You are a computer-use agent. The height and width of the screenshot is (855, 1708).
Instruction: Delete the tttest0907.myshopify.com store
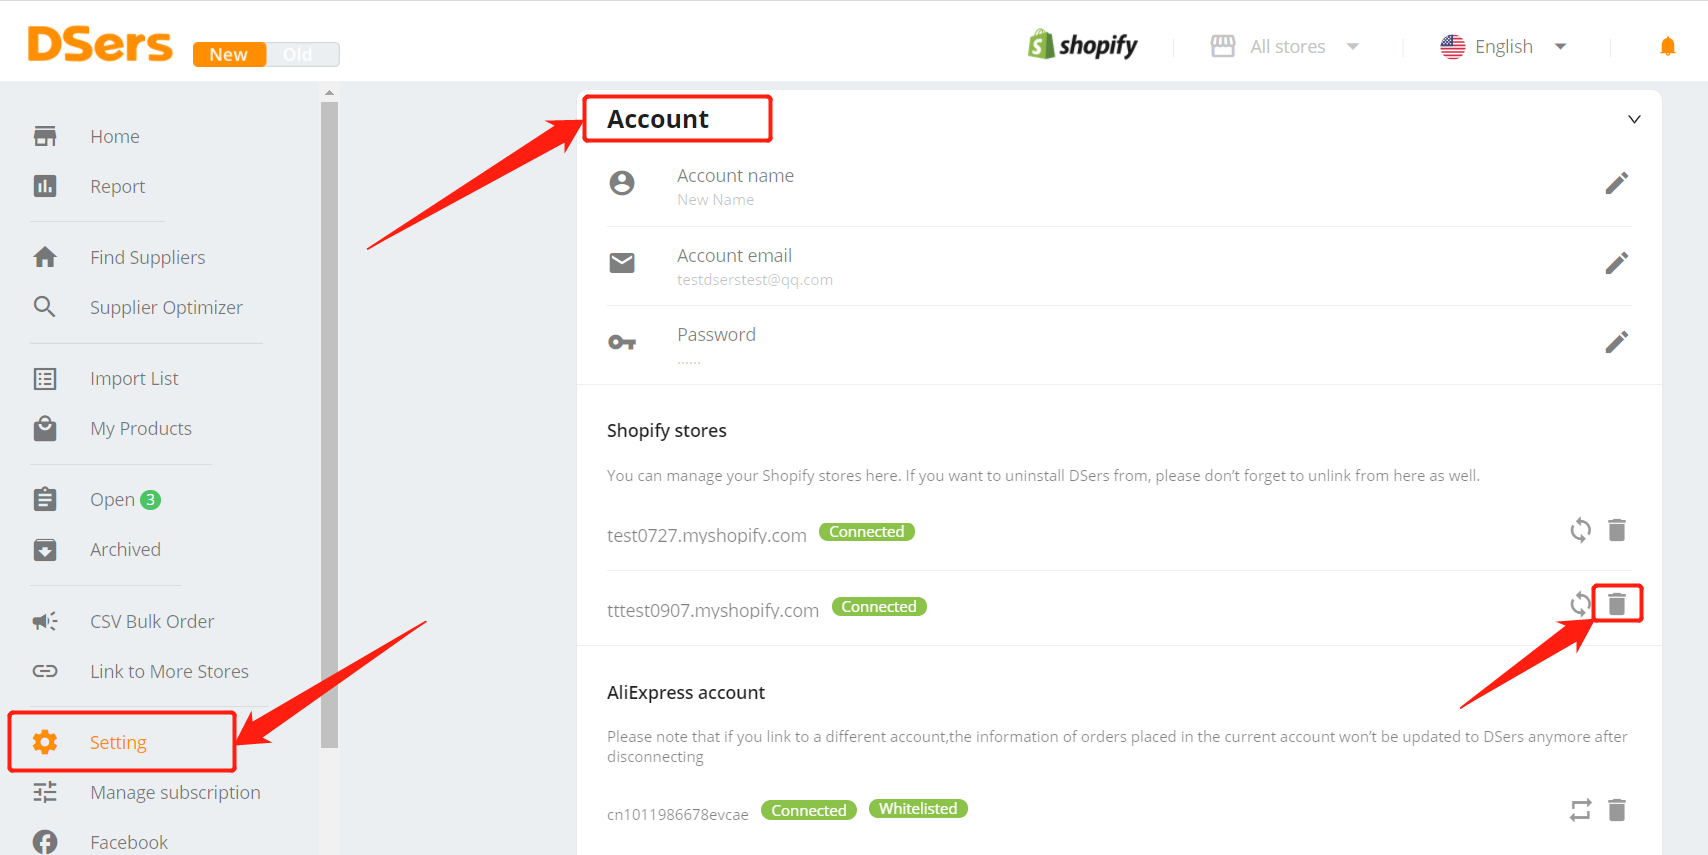[1617, 604]
